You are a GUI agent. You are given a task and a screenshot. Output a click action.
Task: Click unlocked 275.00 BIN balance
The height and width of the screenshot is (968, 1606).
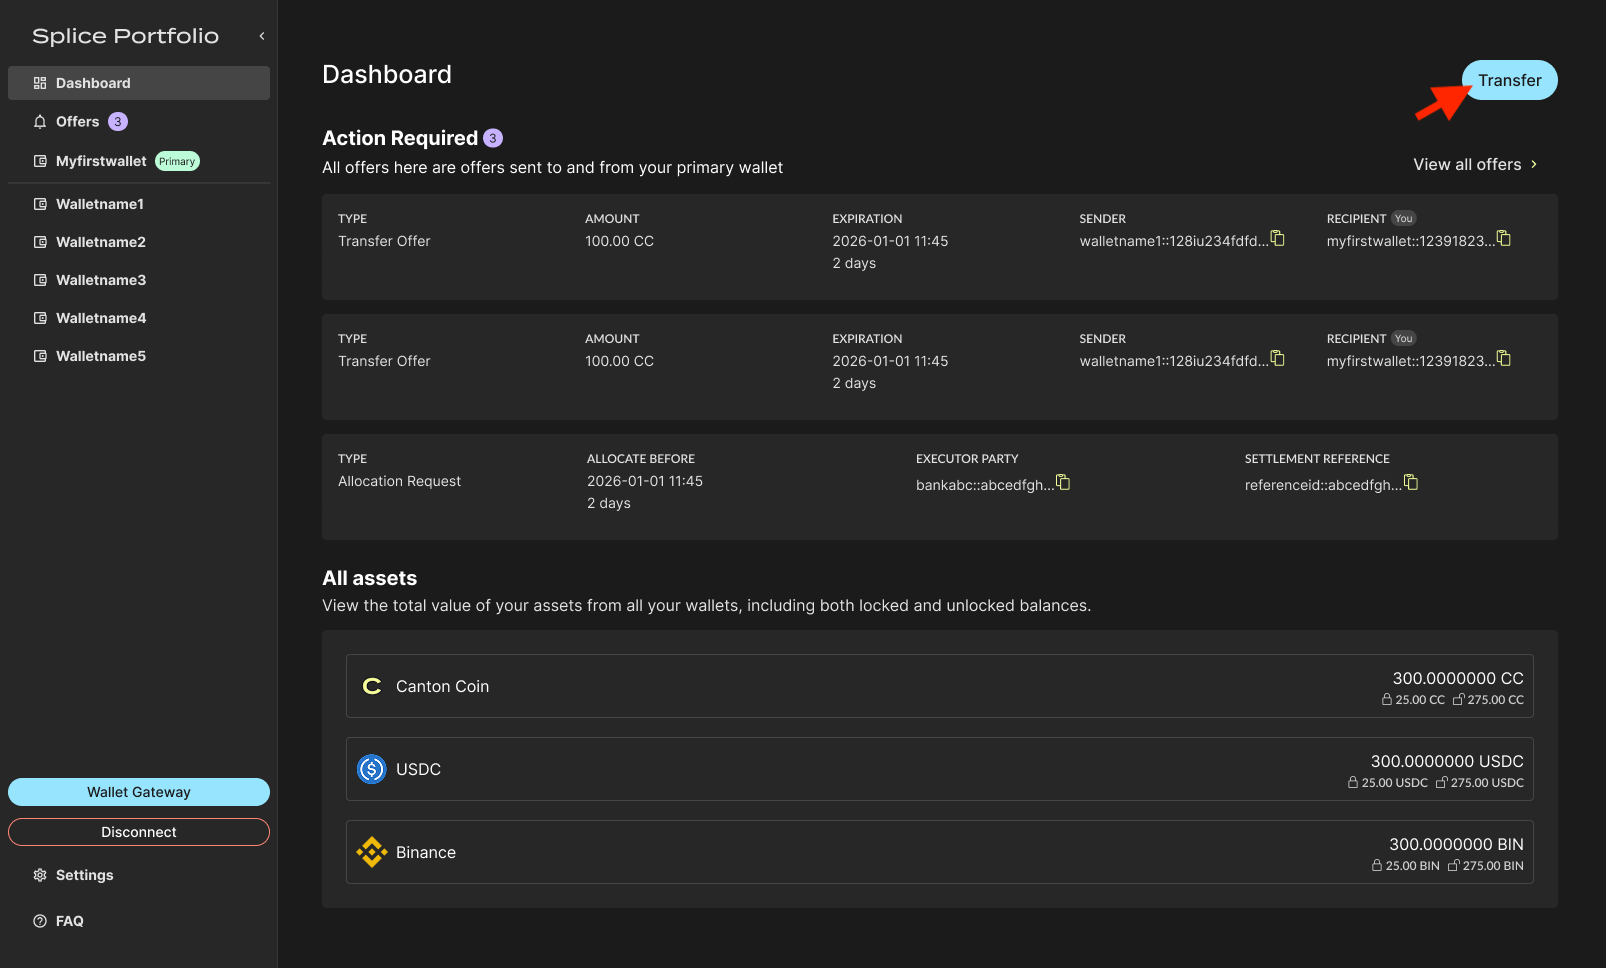click(x=1486, y=866)
